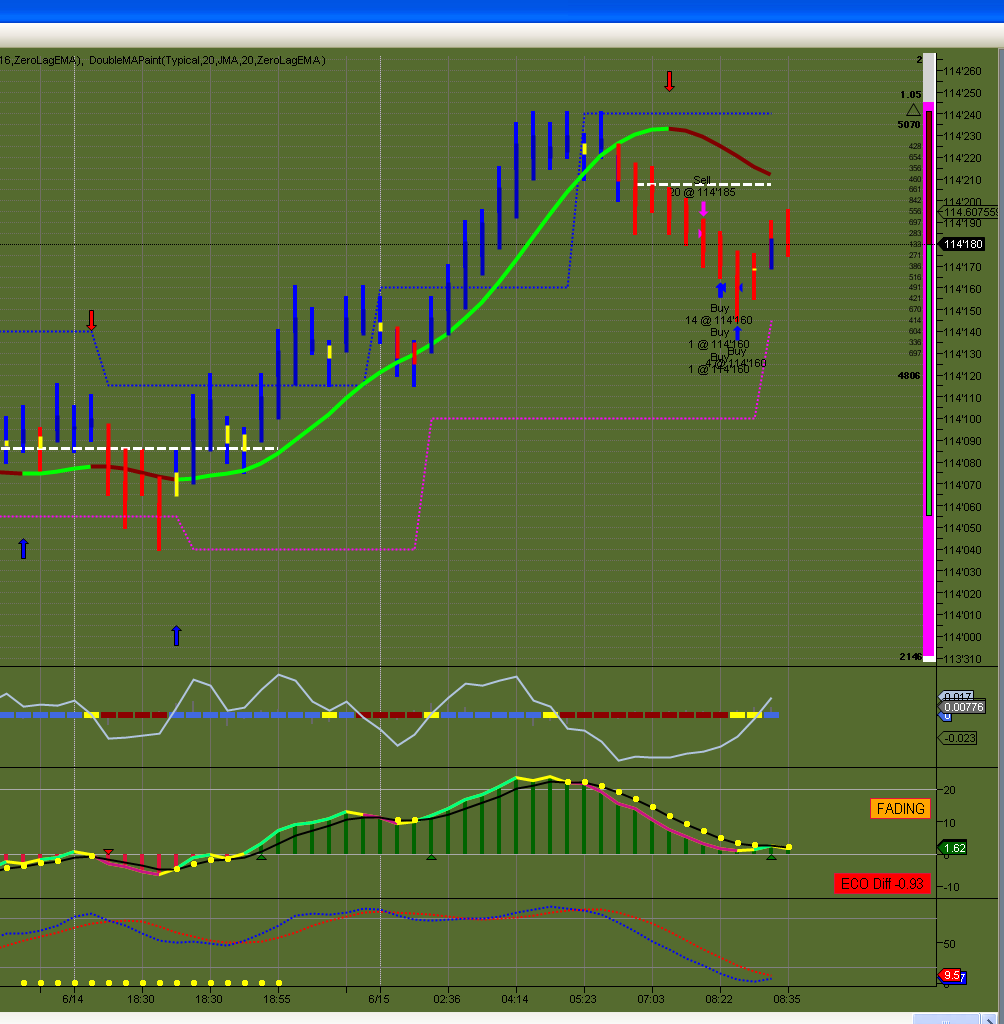Click the red down arrow near the 6/14 line
Image resolution: width=1004 pixels, height=1024 pixels.
[91, 320]
